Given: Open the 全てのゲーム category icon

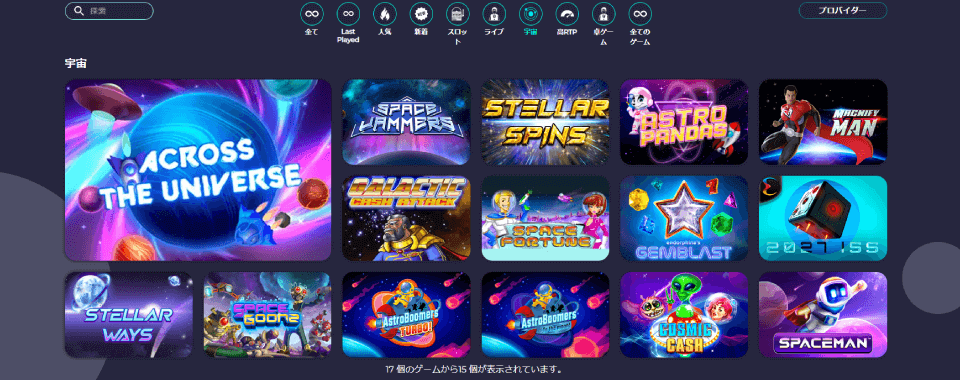Looking at the screenshot, I should (x=640, y=13).
